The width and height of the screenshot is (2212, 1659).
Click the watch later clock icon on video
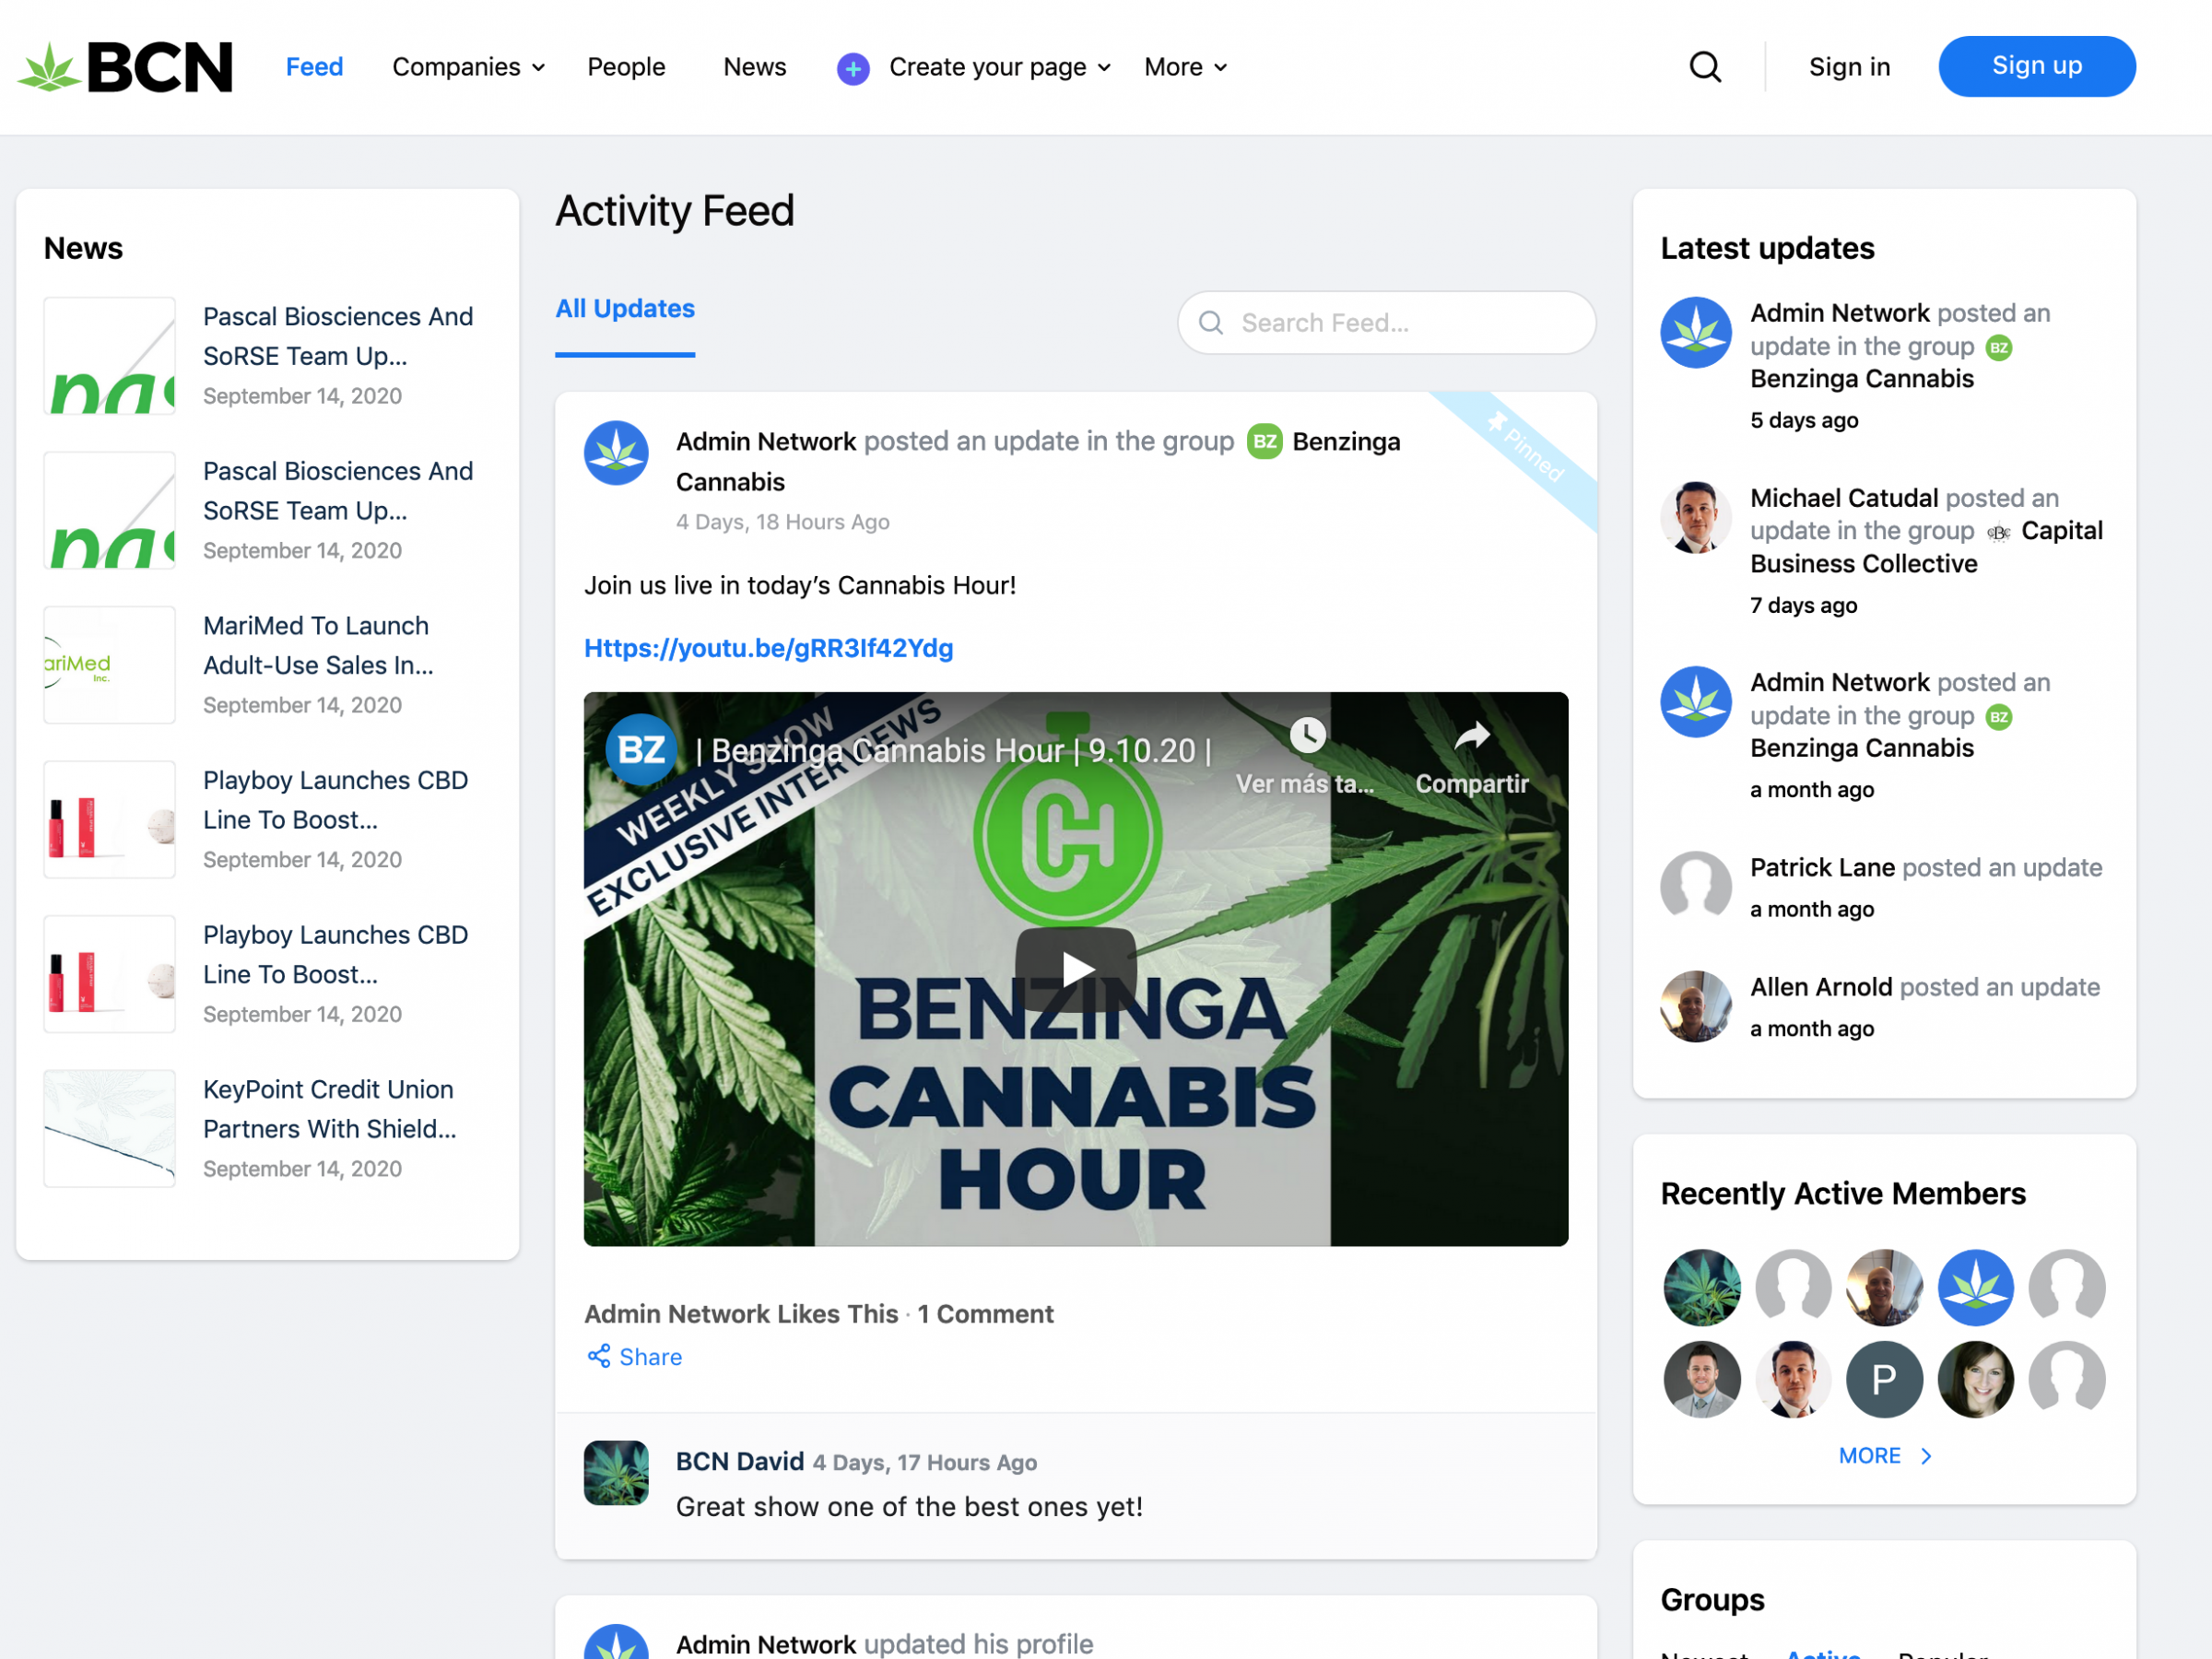click(1307, 735)
